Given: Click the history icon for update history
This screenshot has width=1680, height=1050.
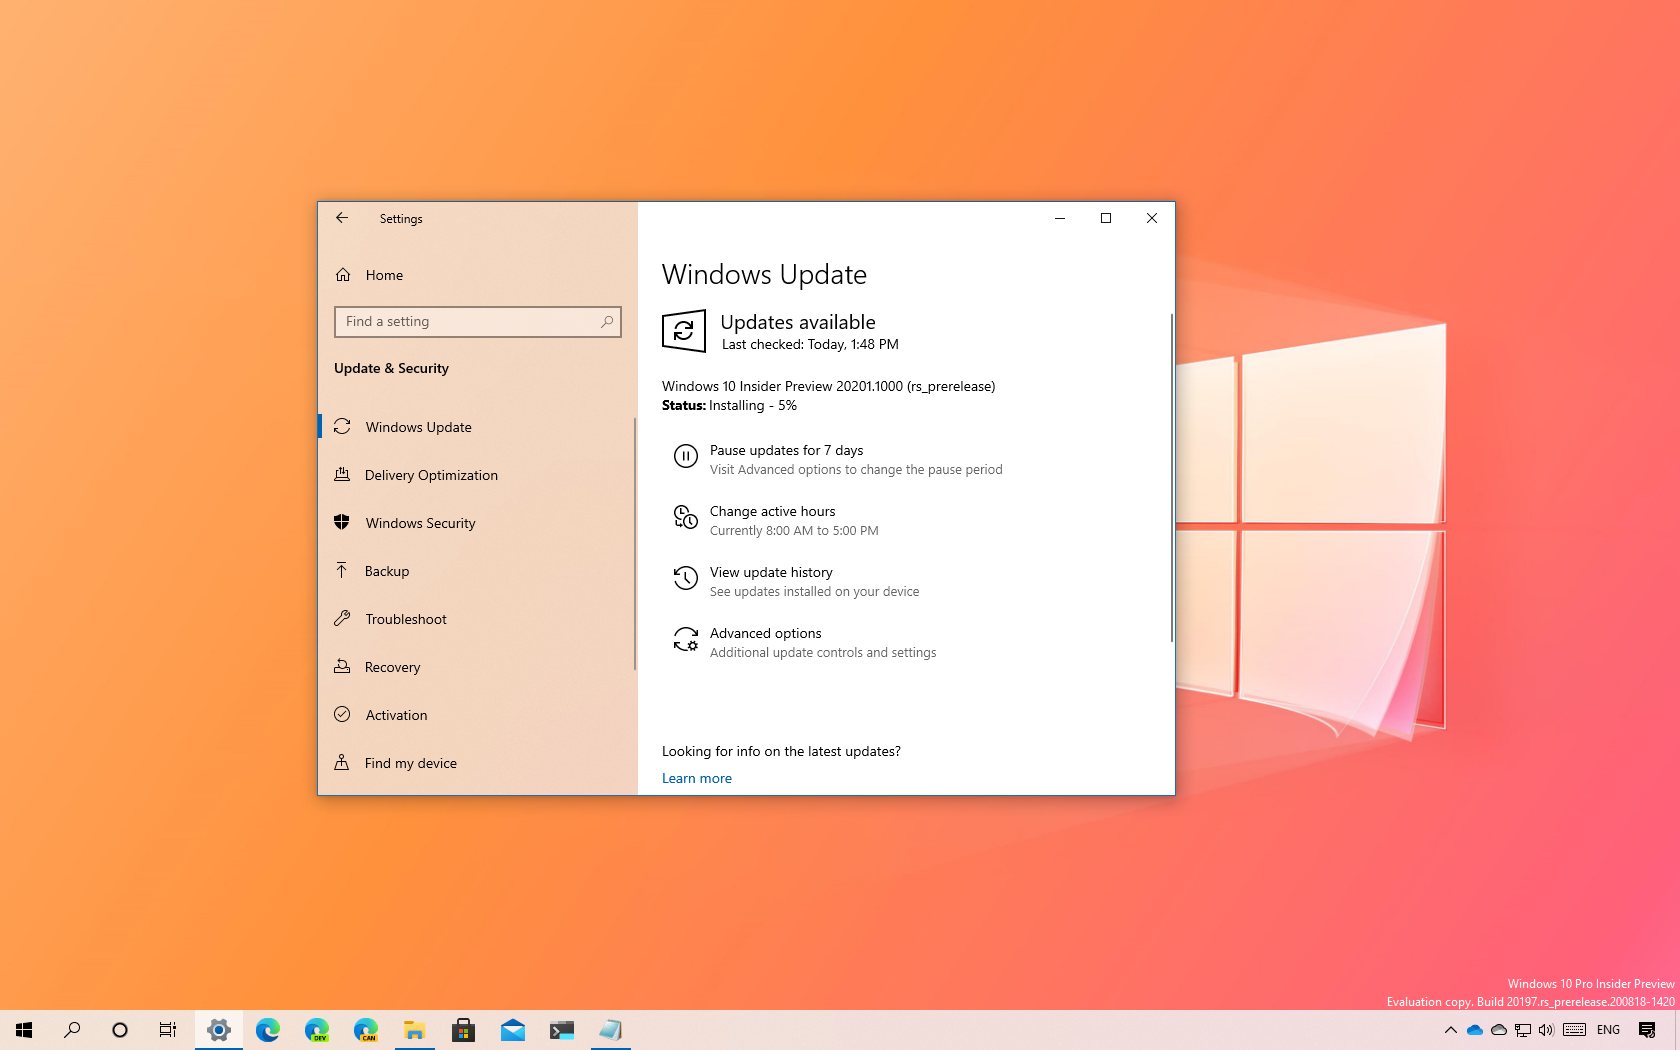Looking at the screenshot, I should click(685, 578).
